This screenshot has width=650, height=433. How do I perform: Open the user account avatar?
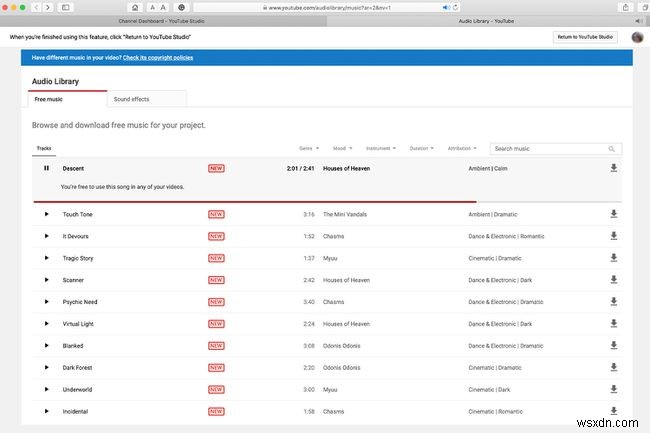pos(637,37)
